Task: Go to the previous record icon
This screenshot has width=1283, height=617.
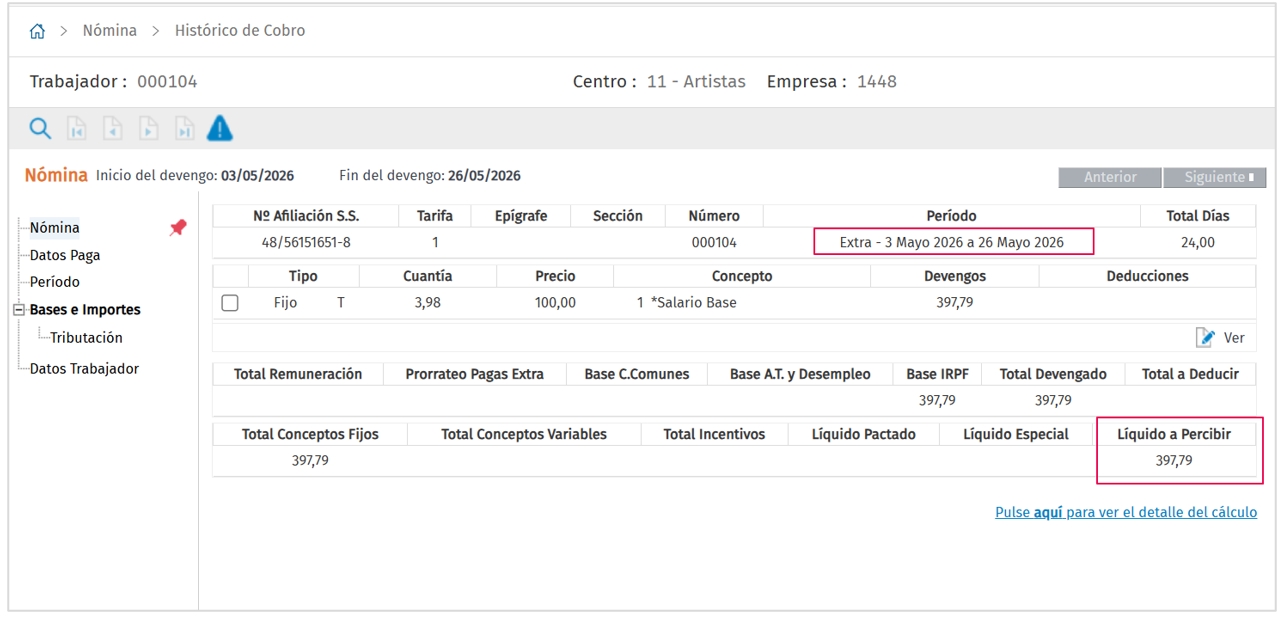Action: (112, 128)
